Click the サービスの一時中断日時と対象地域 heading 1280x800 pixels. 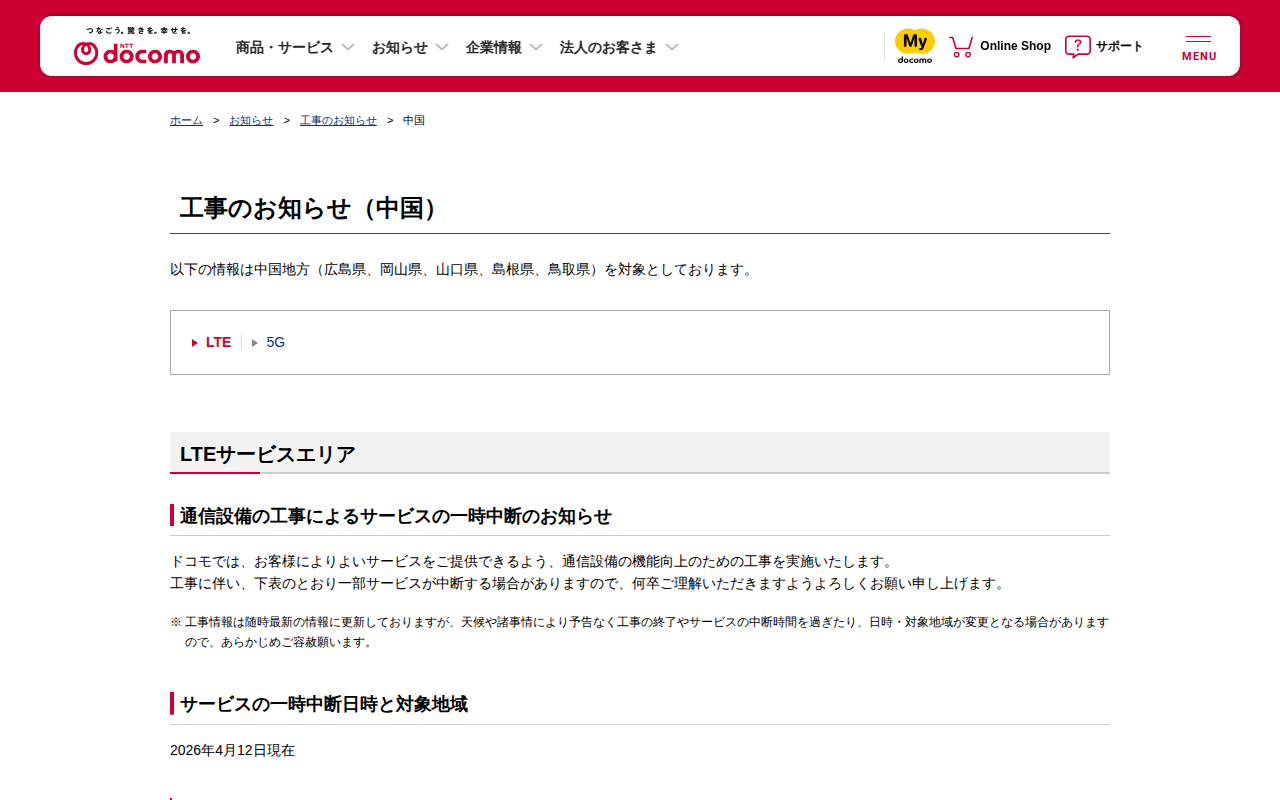coord(324,704)
